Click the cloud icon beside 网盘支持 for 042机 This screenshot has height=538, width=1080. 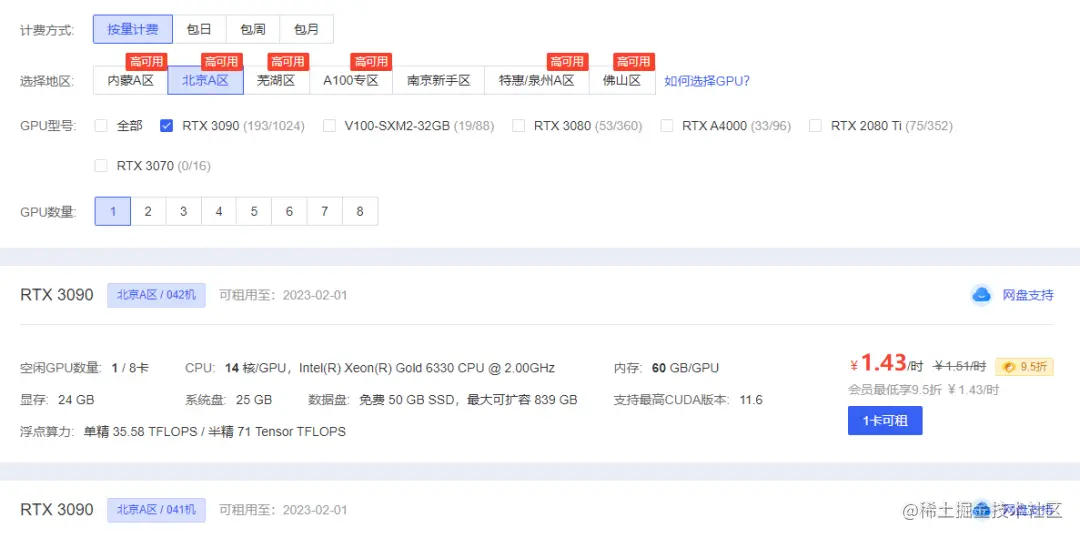[x=982, y=295]
